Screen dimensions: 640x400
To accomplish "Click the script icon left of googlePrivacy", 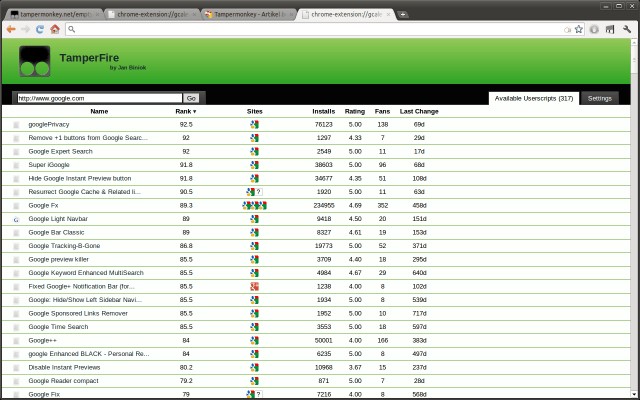I will [16, 125].
